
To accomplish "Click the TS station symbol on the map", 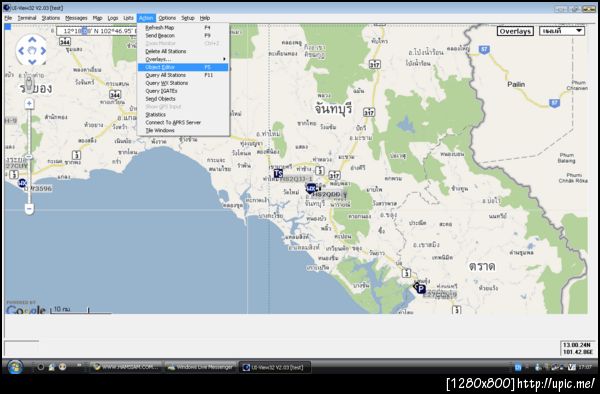I will 278,174.
